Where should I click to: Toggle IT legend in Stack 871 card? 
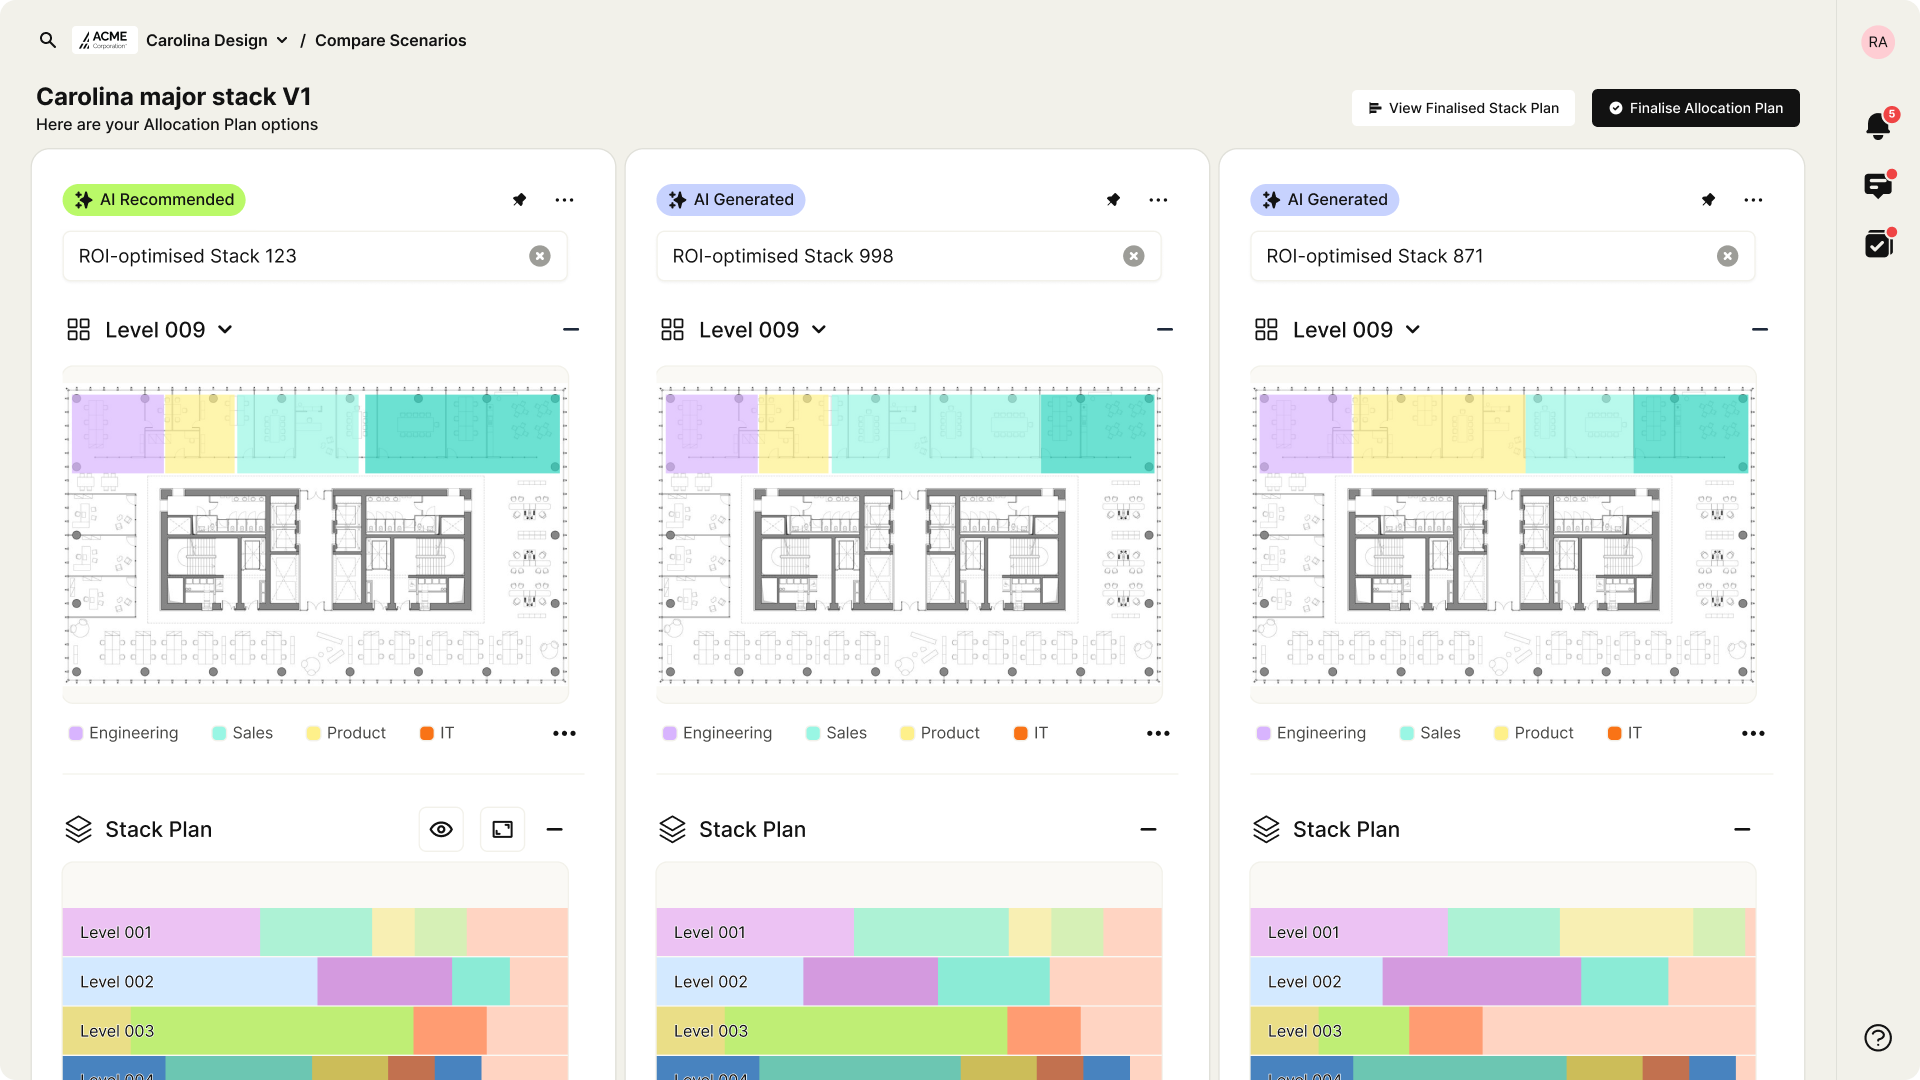1625,733
